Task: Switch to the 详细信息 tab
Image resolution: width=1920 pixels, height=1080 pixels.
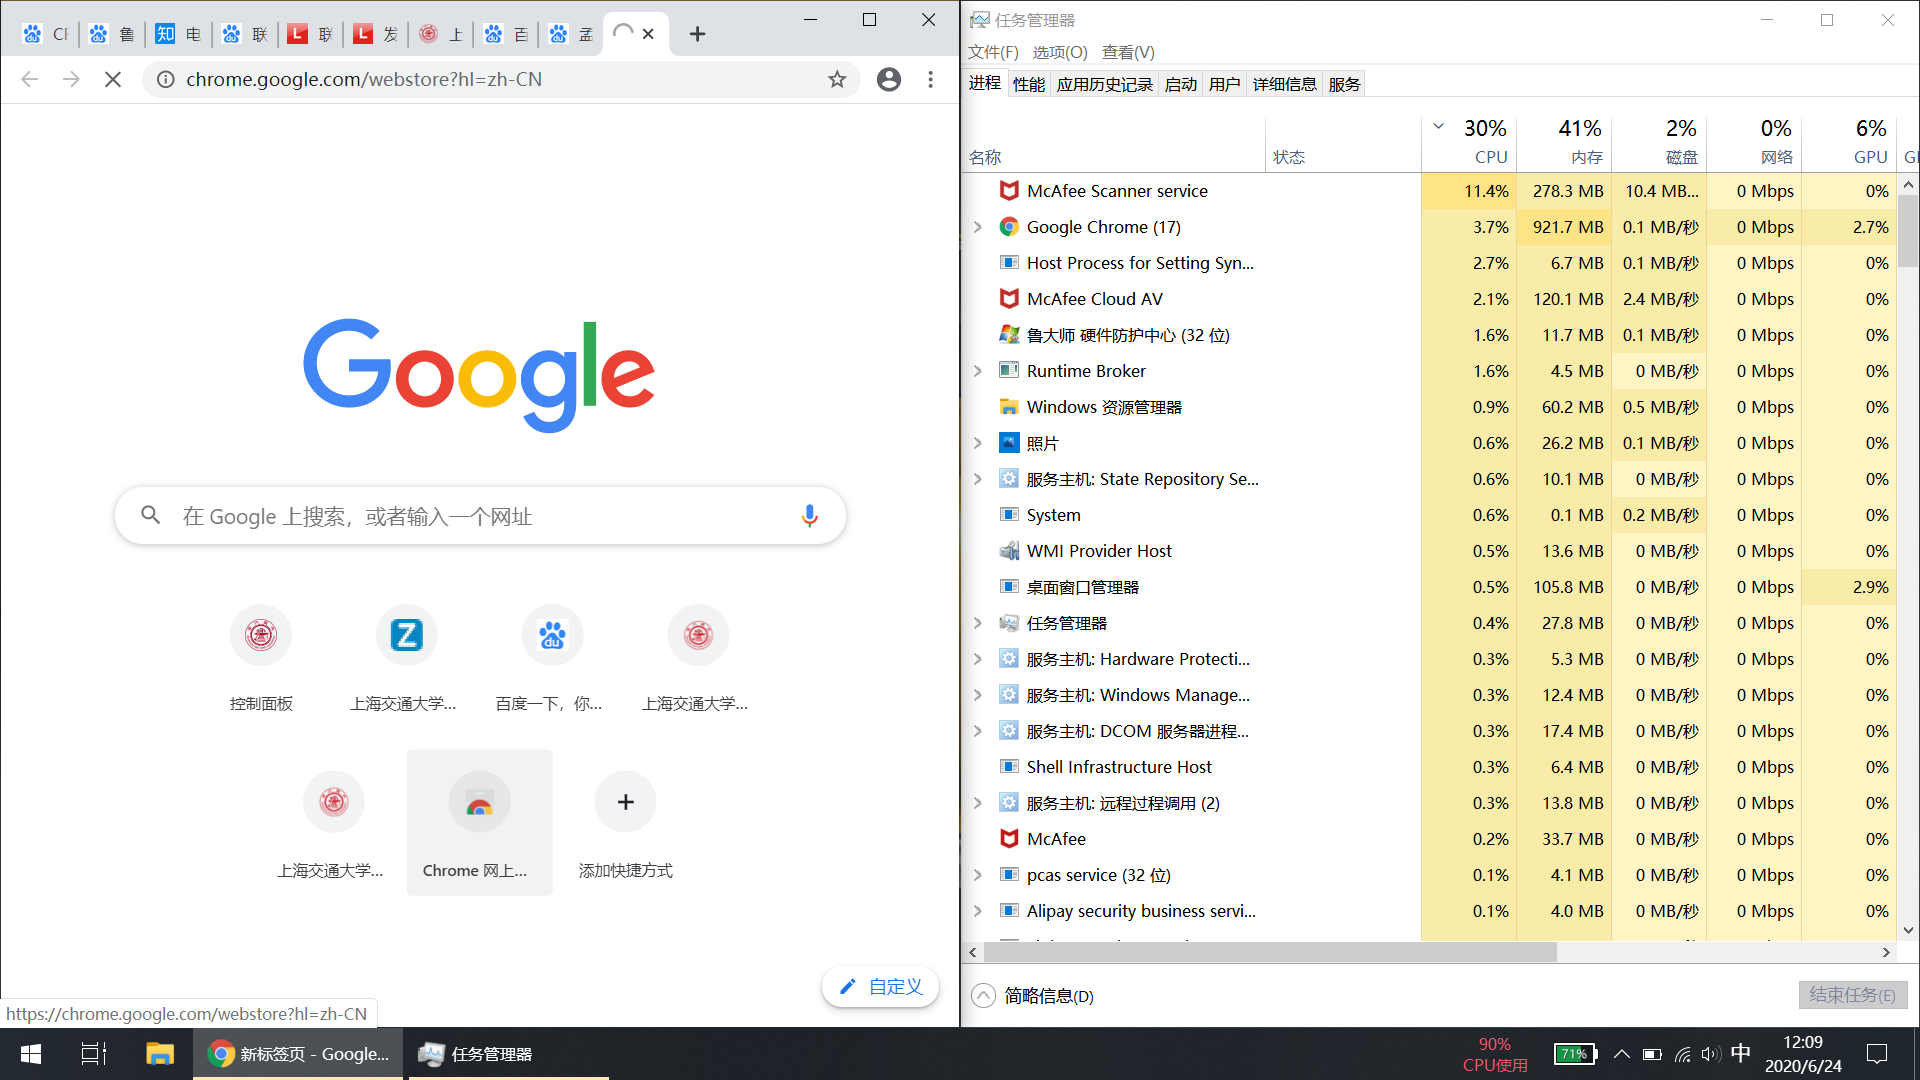Action: pos(1284,84)
